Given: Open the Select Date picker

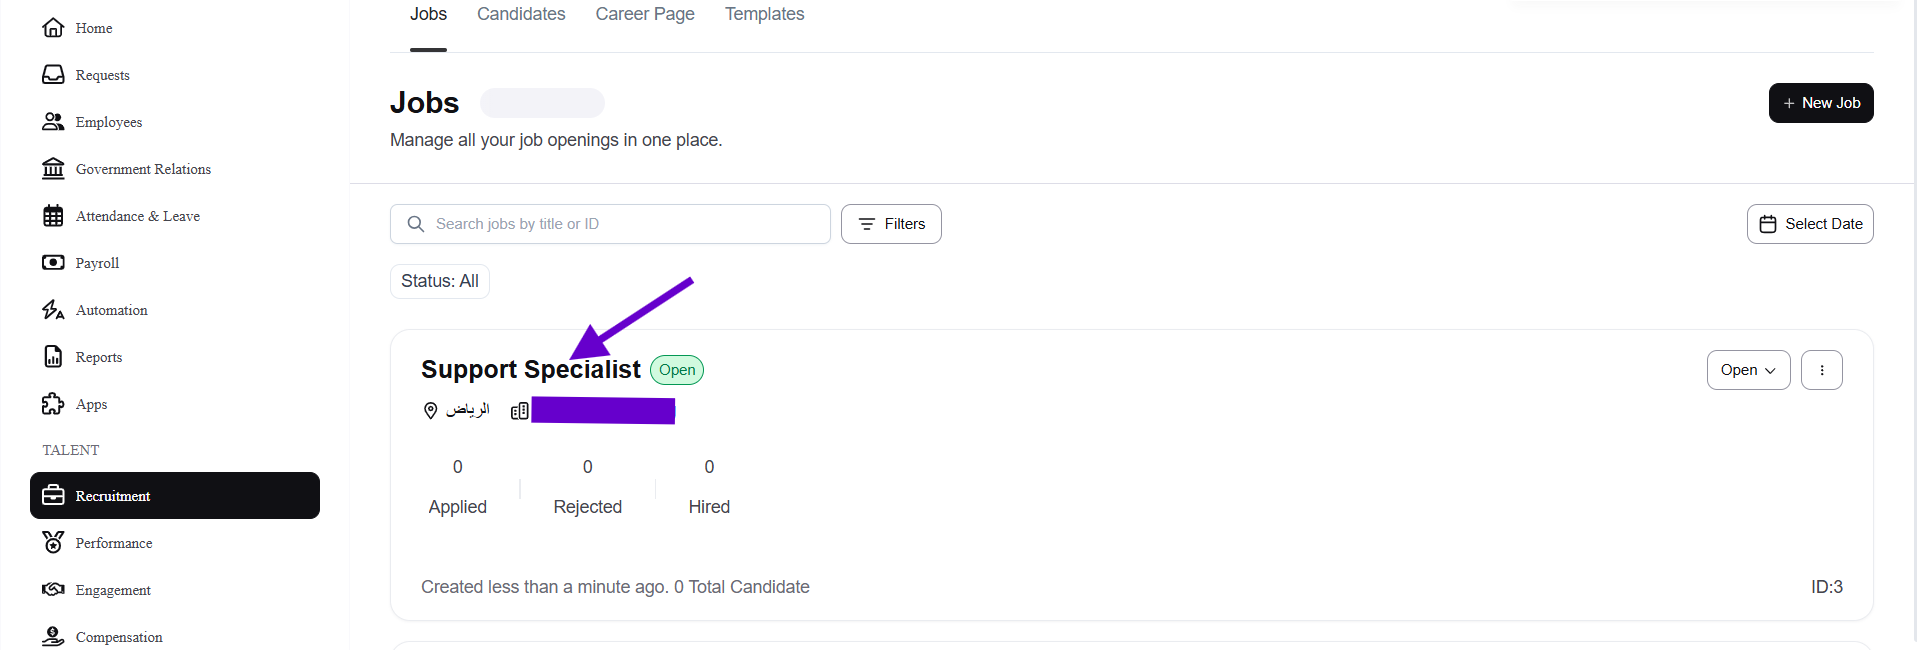Looking at the screenshot, I should (x=1810, y=224).
